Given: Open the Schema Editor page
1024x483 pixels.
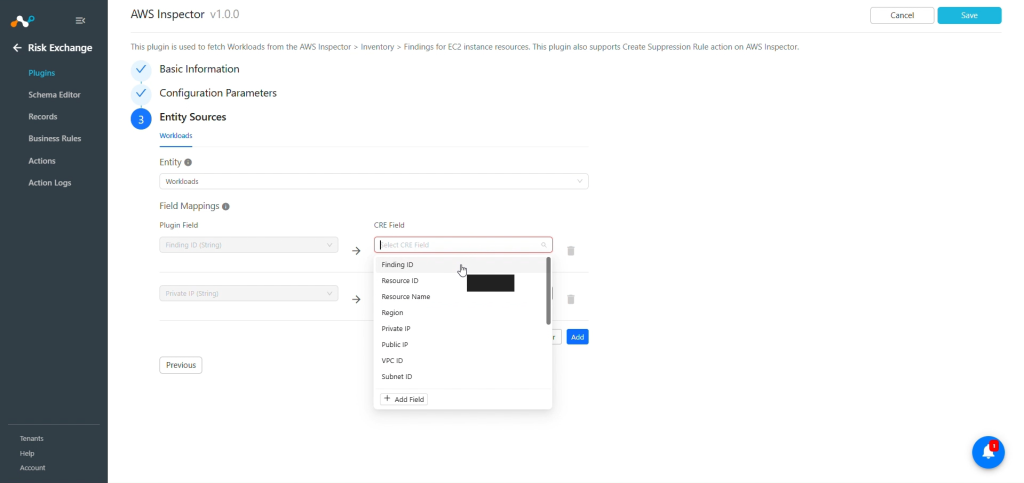Looking at the screenshot, I should coord(54,95).
